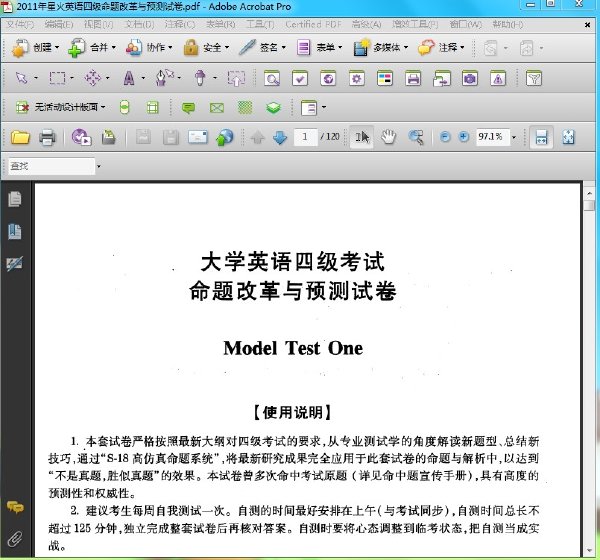Open the Bookmarks panel in sidebar
The image size is (600, 560).
15,232
